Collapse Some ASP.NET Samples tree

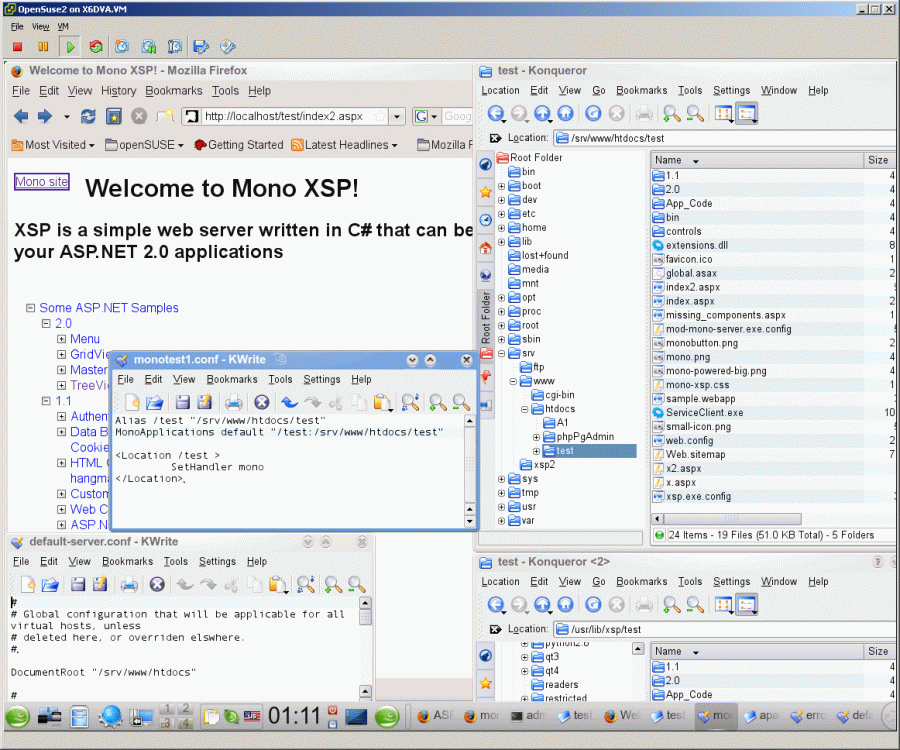(x=30, y=308)
